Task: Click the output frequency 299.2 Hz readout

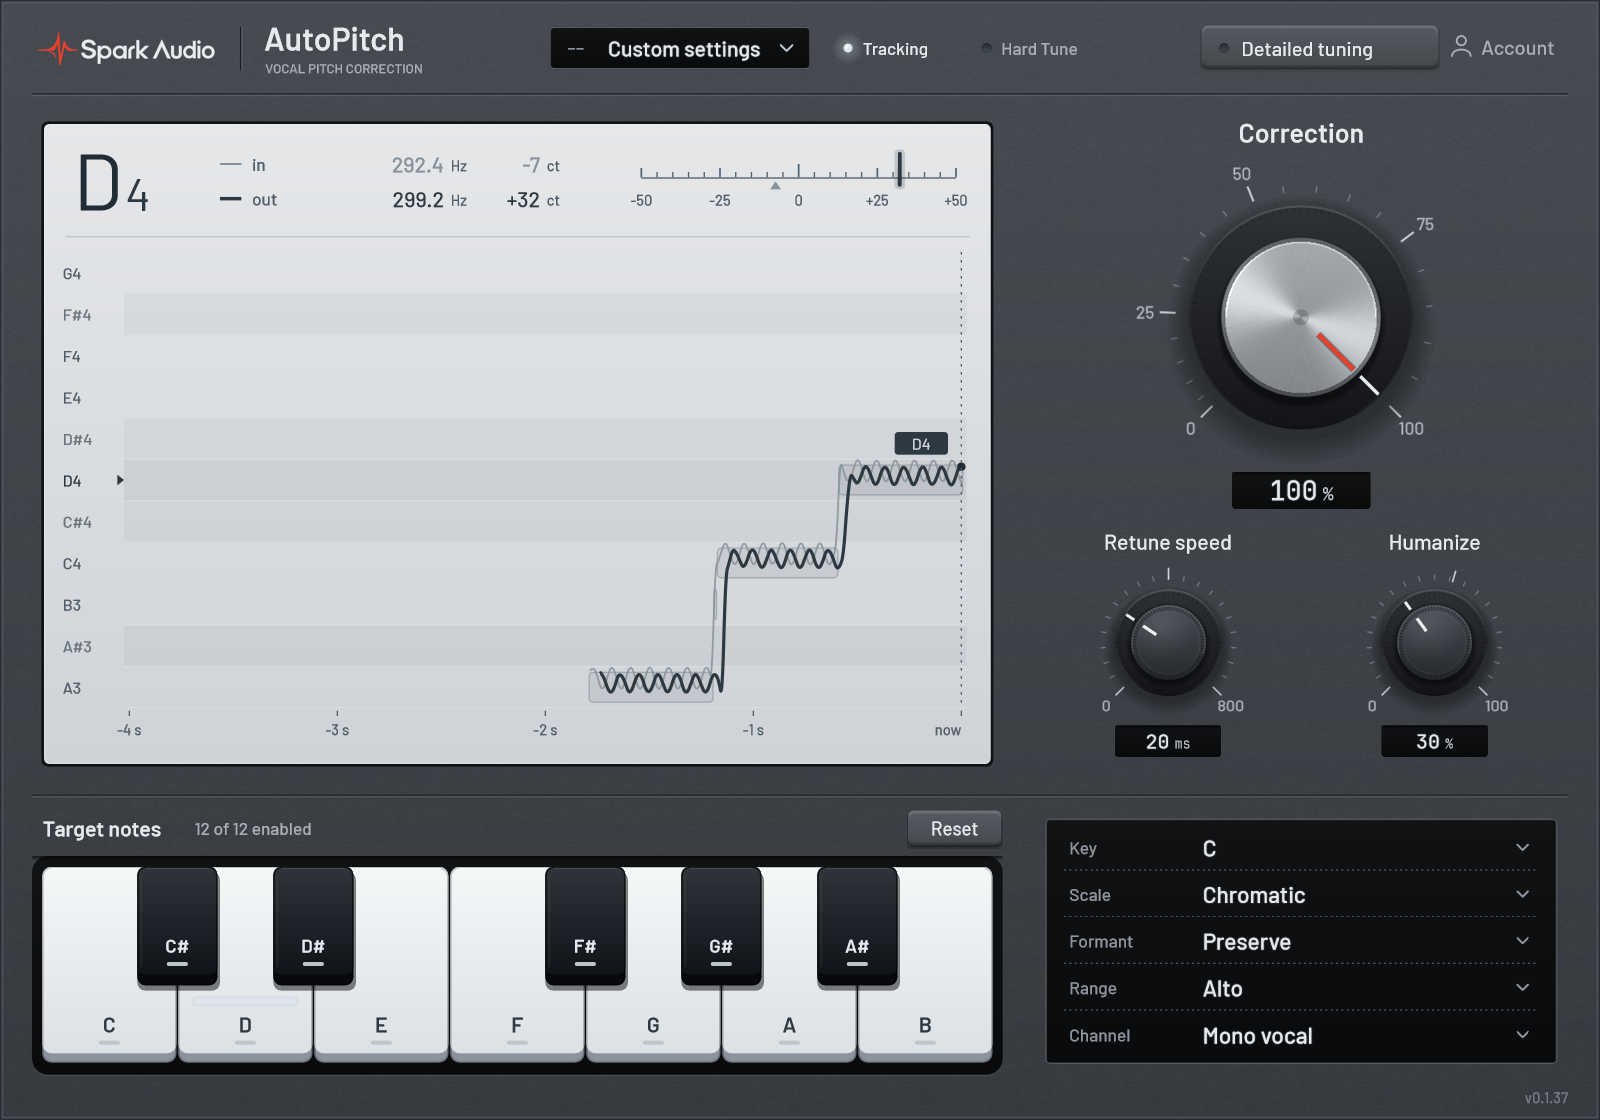Action: coord(430,200)
